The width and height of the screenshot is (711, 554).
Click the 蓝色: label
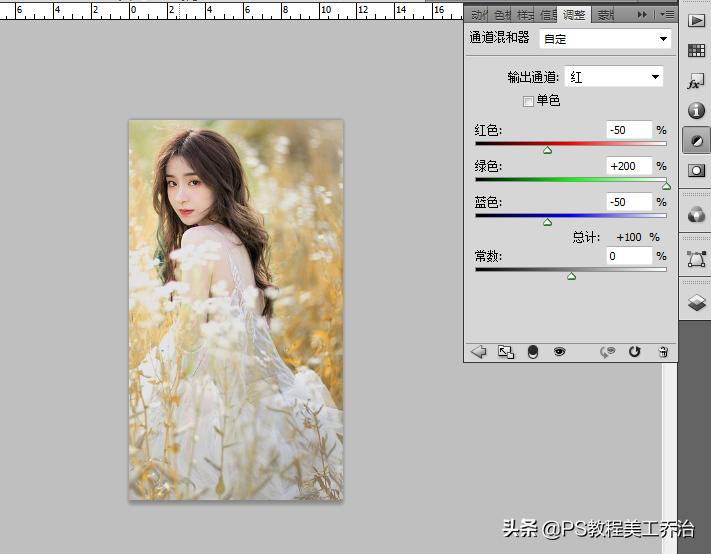(488, 202)
